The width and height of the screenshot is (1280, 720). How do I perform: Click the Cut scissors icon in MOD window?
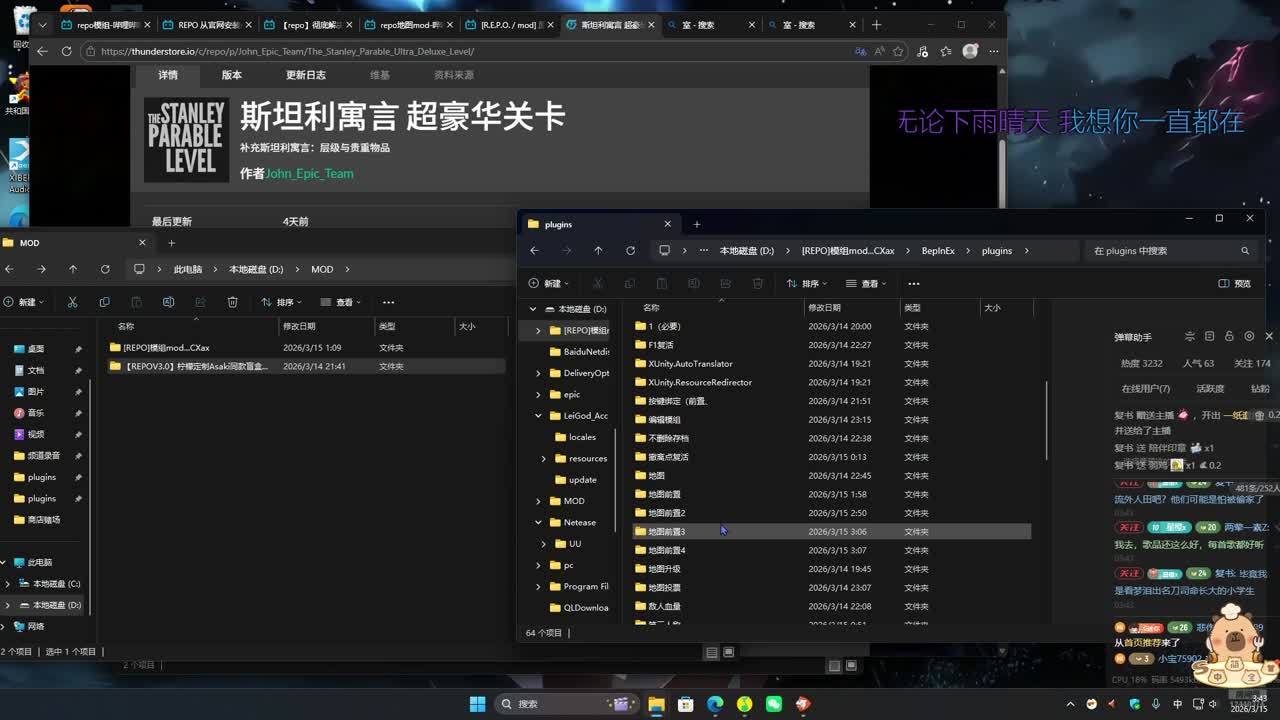click(x=72, y=302)
